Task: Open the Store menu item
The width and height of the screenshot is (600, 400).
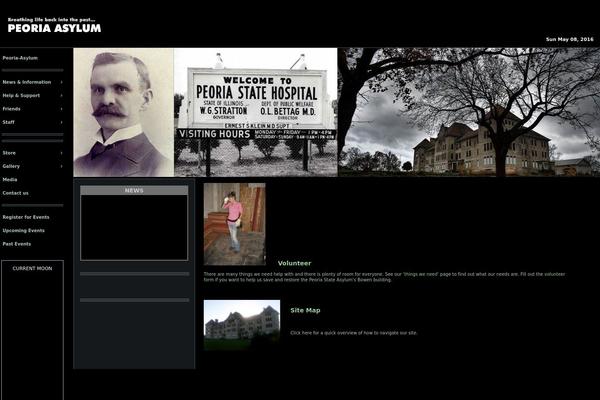Action: click(9, 153)
